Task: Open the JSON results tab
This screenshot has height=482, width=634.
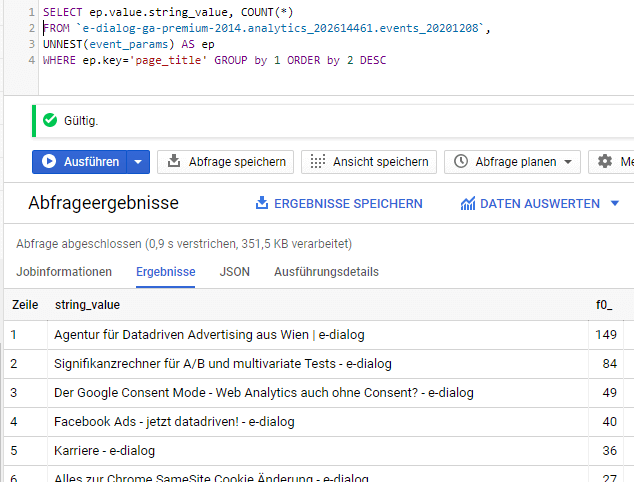Action: [235, 272]
